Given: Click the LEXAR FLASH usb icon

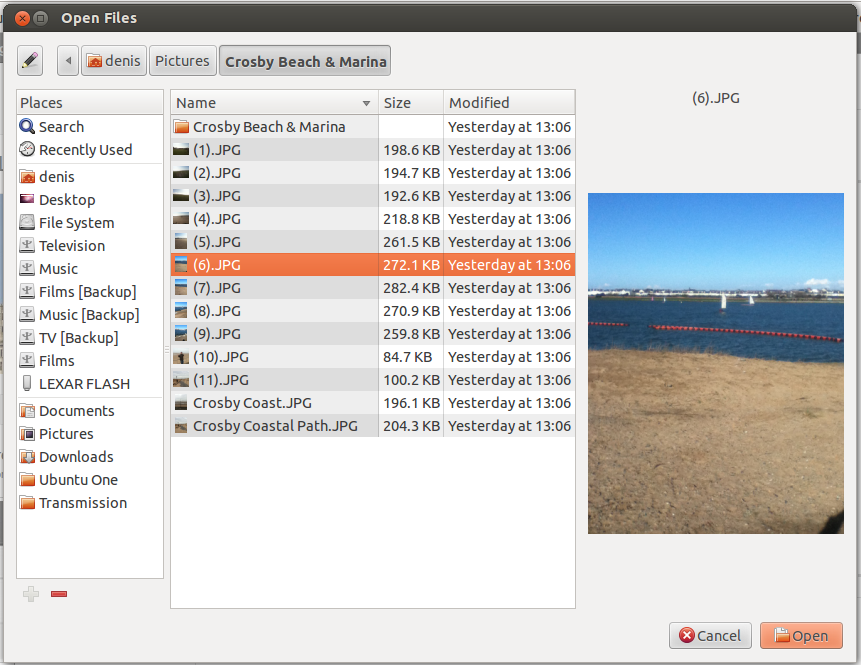Looking at the screenshot, I should pyautogui.click(x=27, y=383).
